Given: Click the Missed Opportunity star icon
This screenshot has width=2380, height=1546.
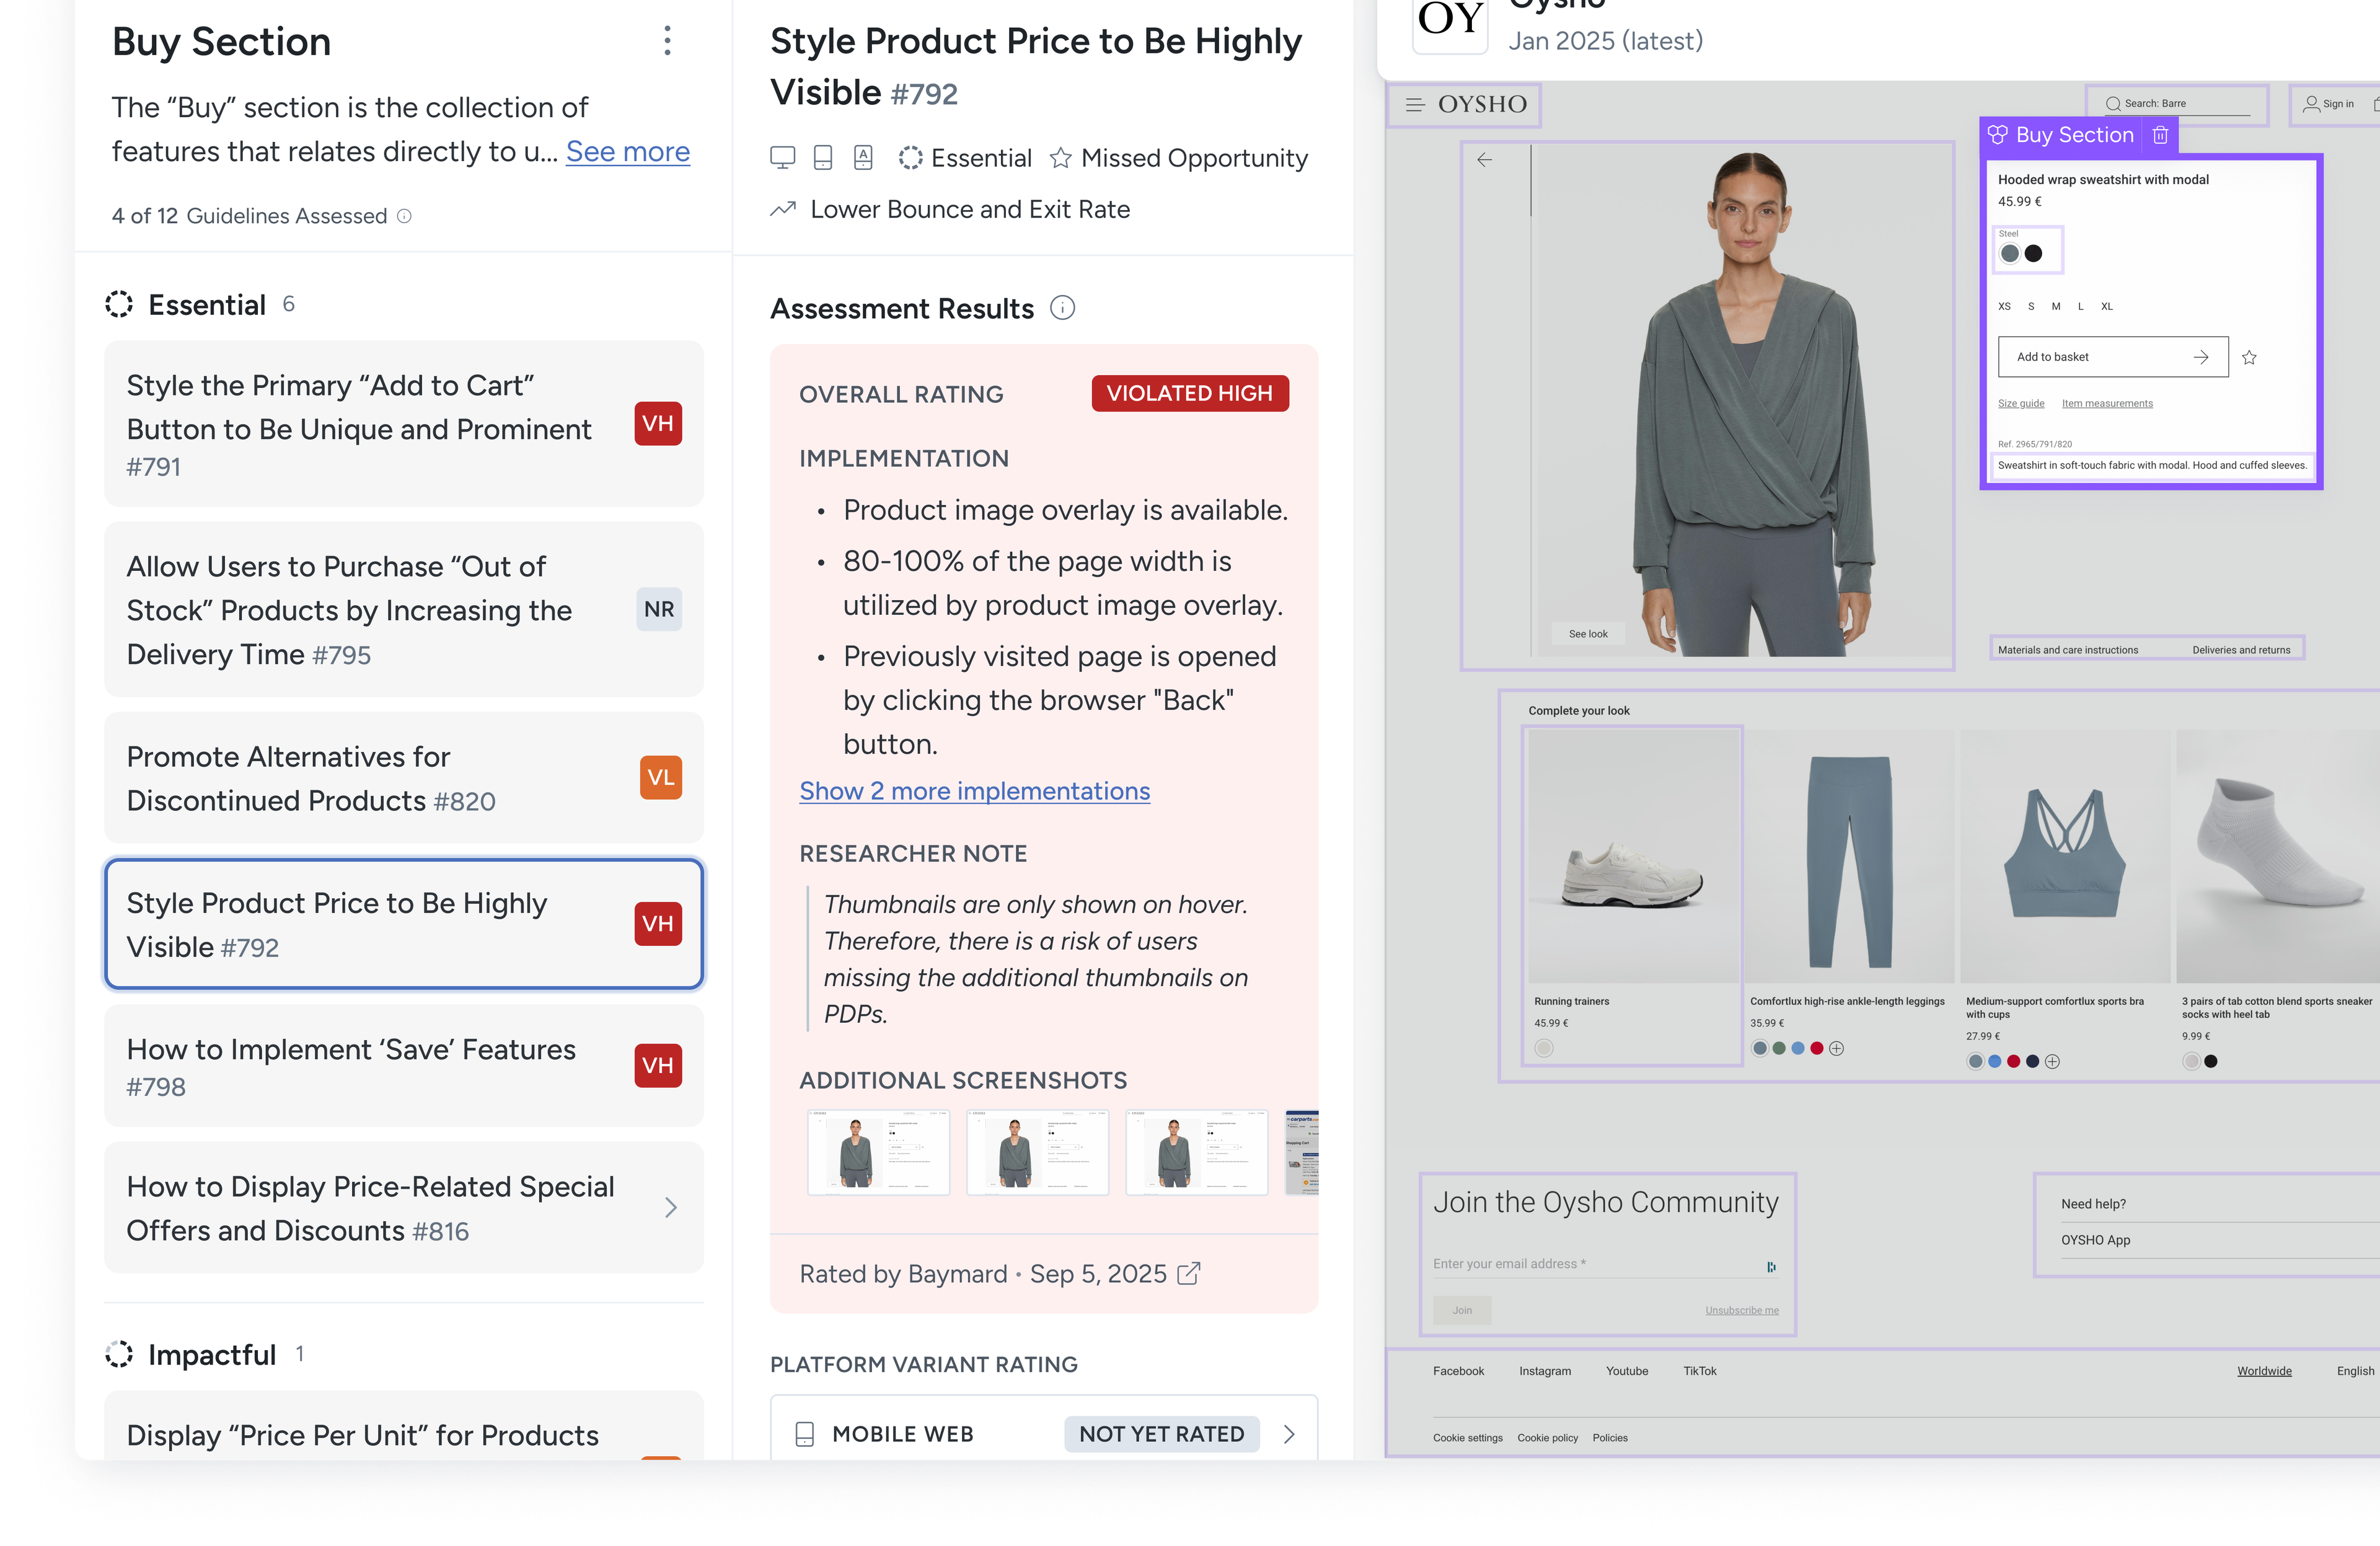Looking at the screenshot, I should (1060, 158).
